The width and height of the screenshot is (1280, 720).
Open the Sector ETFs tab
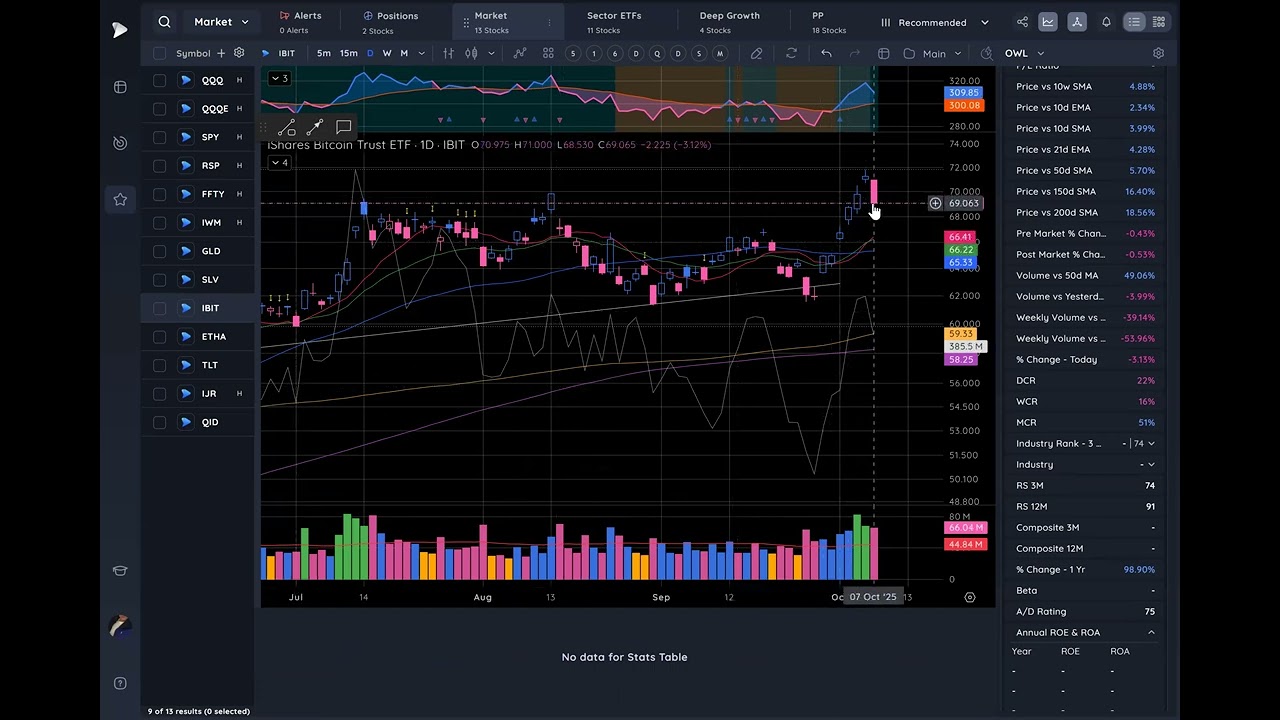tap(614, 22)
